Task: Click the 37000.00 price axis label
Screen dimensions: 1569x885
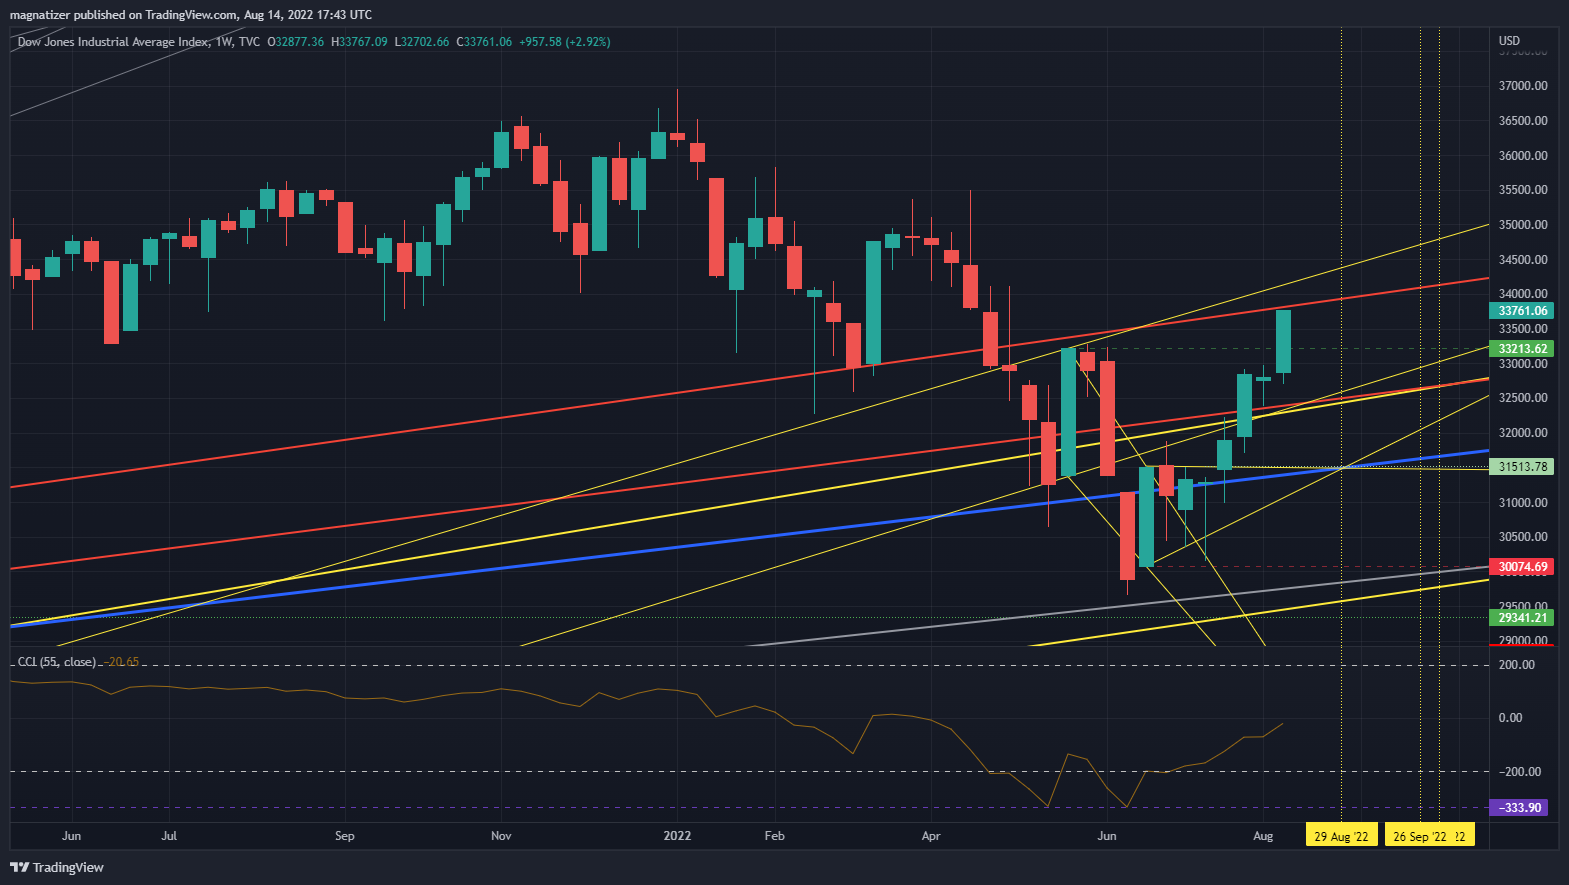Action: tap(1523, 86)
